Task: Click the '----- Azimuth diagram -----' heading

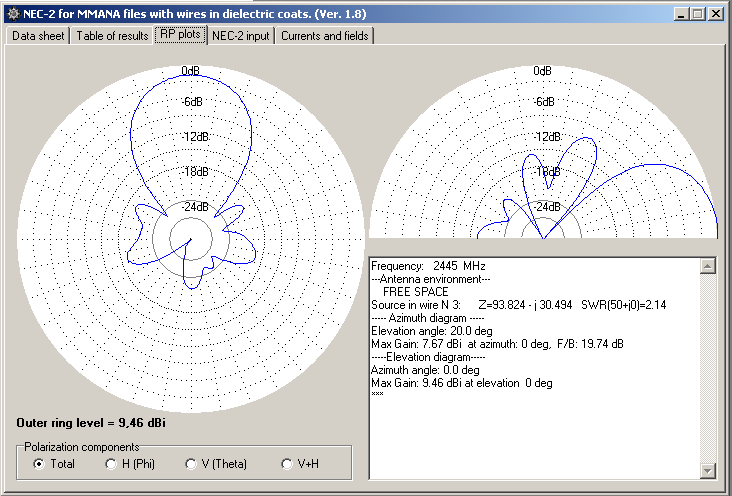Action: [x=428, y=318]
